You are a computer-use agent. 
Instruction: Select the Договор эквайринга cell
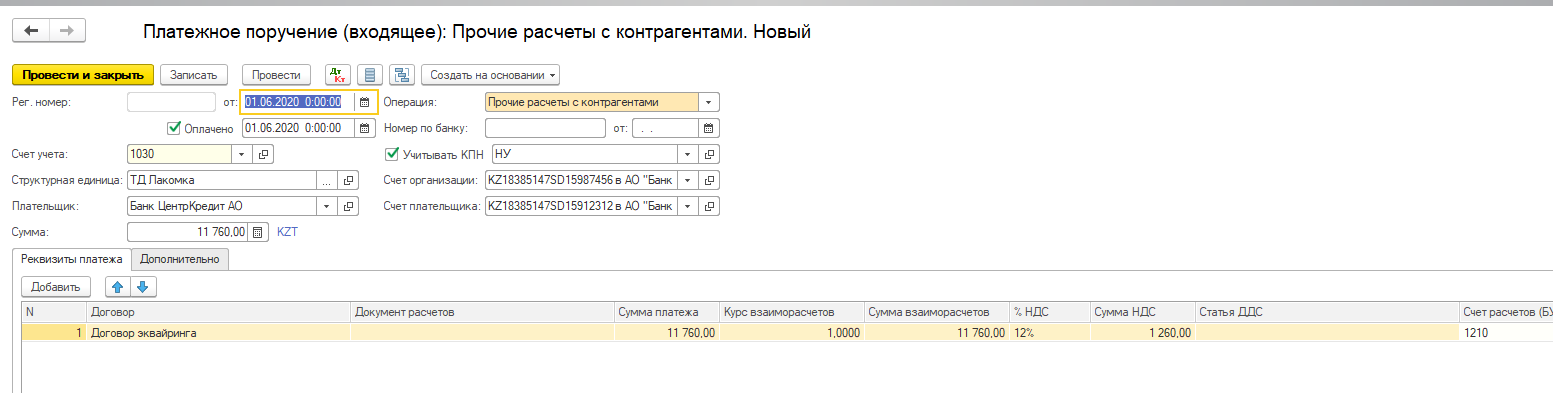point(219,333)
